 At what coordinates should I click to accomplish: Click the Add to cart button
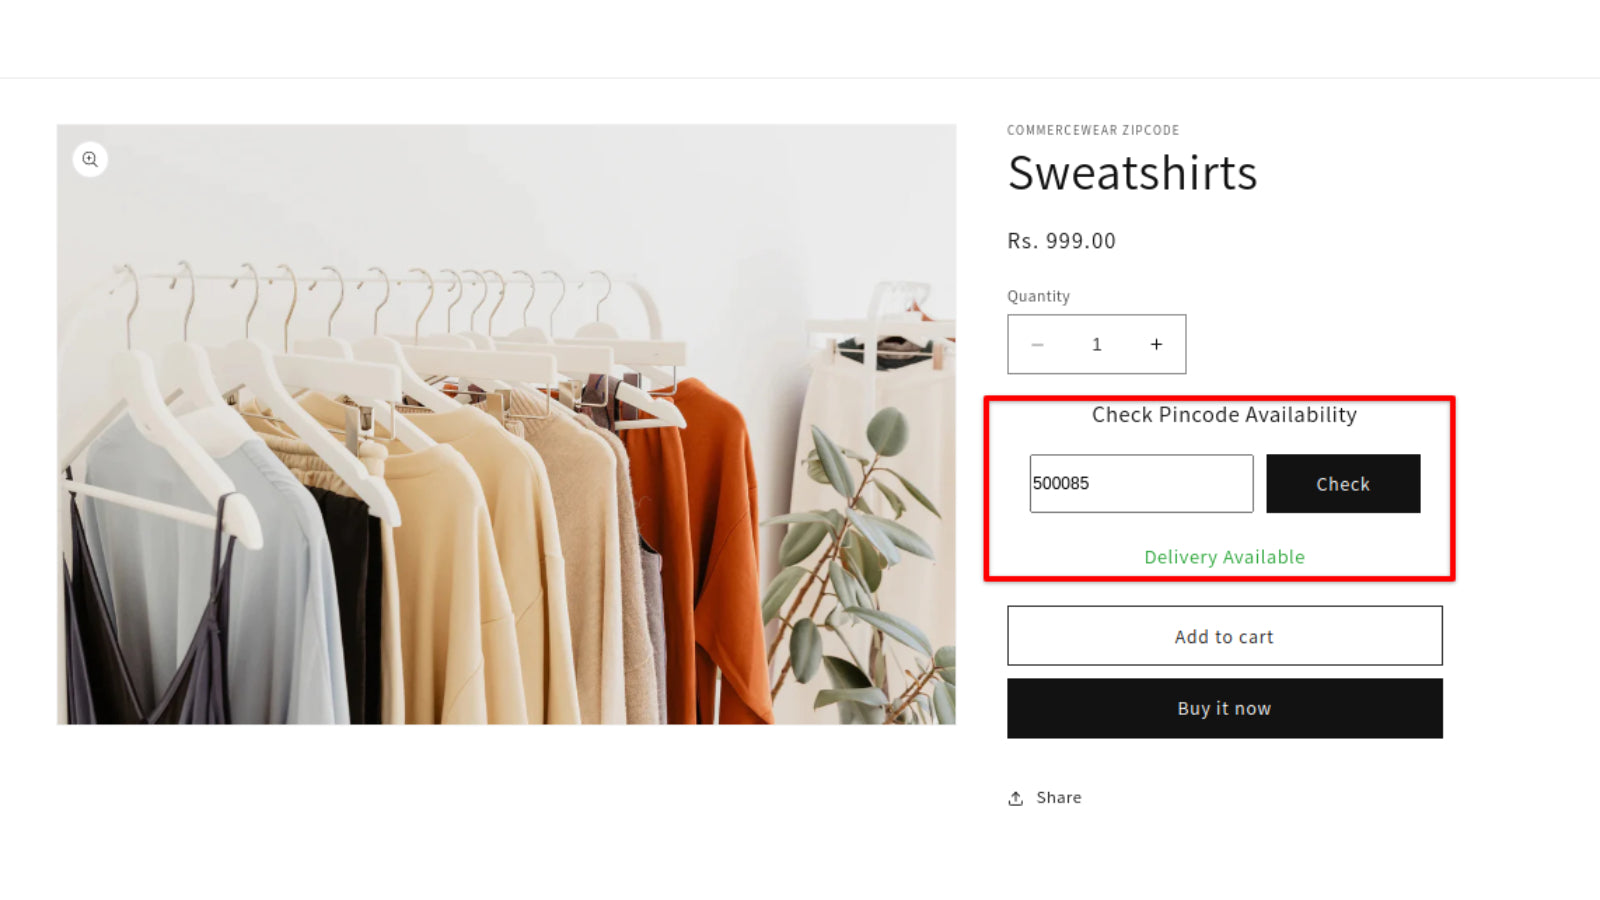(1224, 636)
